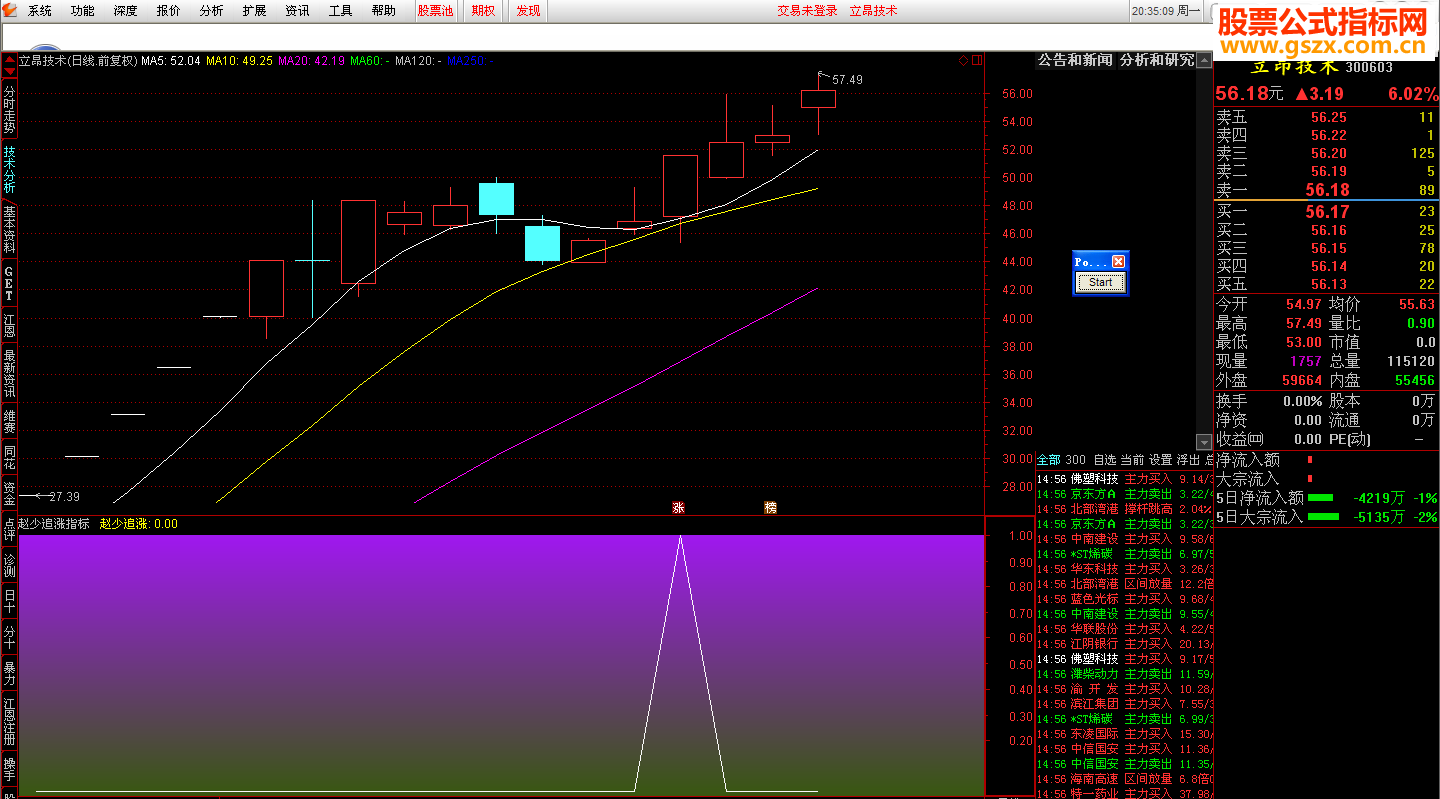Click the MA10: 49.25 label

pos(239,61)
